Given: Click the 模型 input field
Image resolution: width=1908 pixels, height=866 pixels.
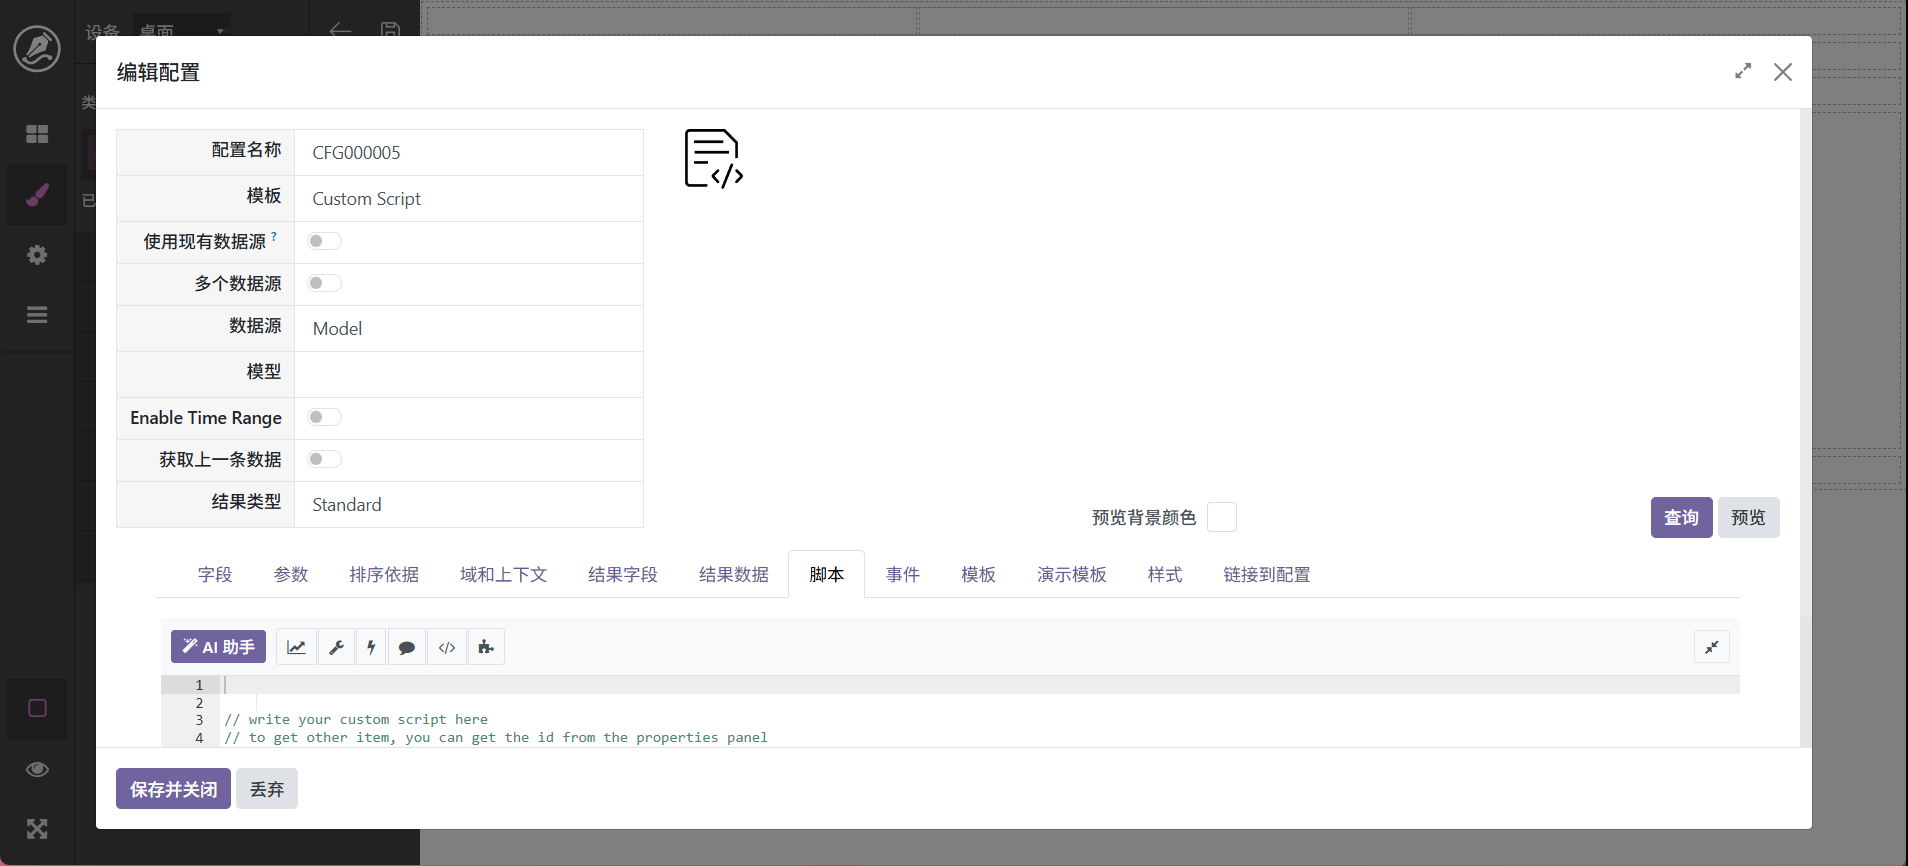Looking at the screenshot, I should click(x=468, y=373).
